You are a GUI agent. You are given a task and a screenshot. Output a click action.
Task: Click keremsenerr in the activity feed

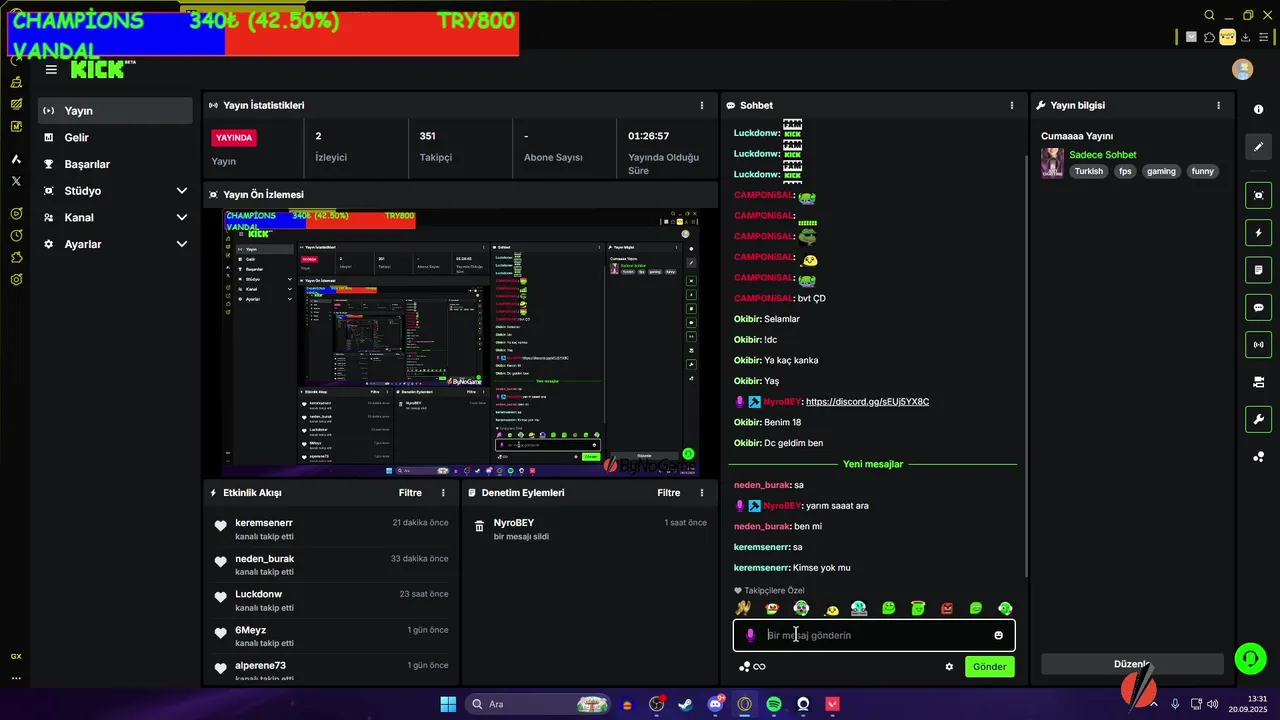pos(264,523)
